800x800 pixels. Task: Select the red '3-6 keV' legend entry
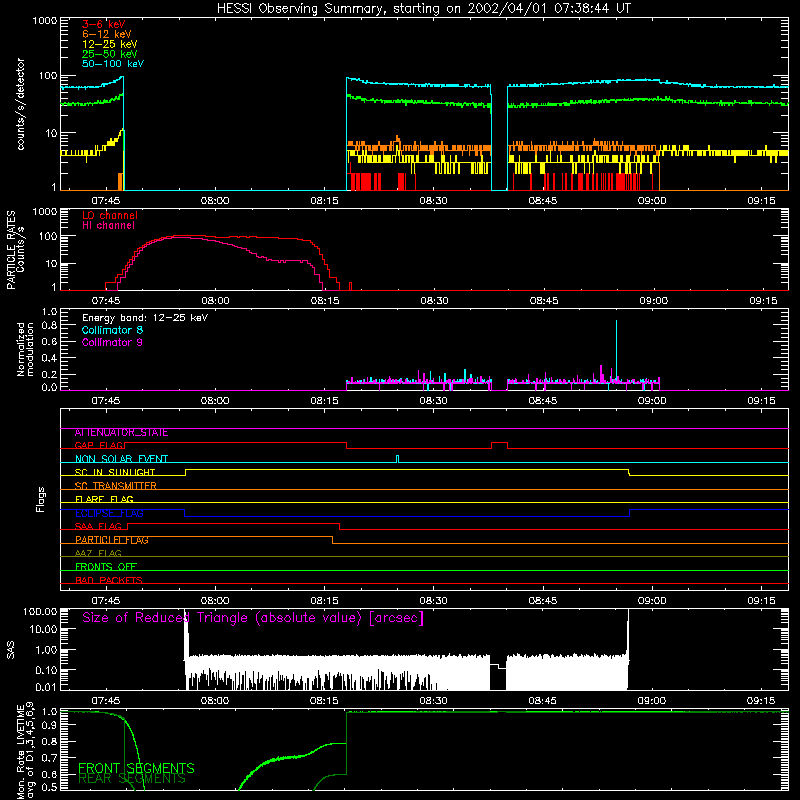point(103,24)
